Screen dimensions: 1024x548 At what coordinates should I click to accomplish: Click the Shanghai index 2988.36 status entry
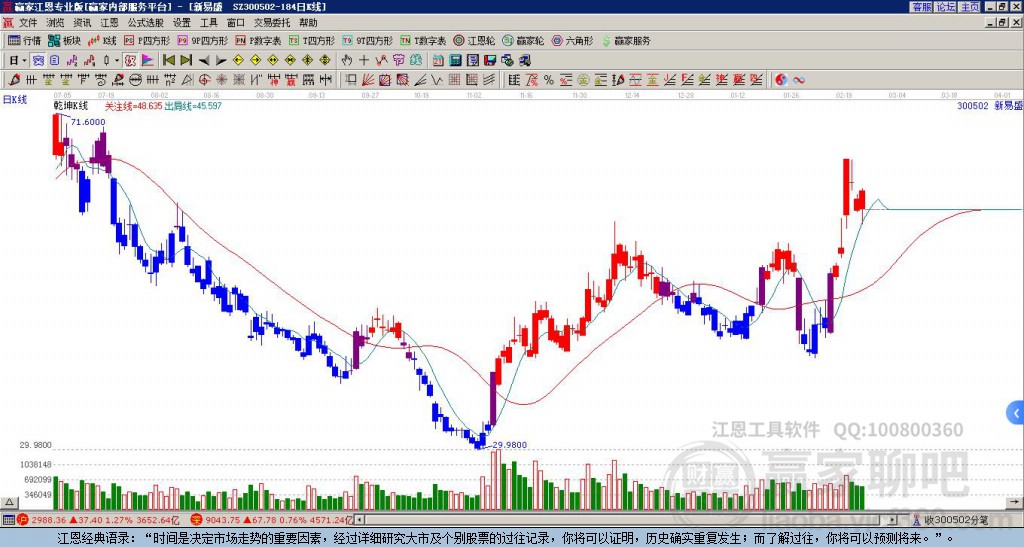99,520
